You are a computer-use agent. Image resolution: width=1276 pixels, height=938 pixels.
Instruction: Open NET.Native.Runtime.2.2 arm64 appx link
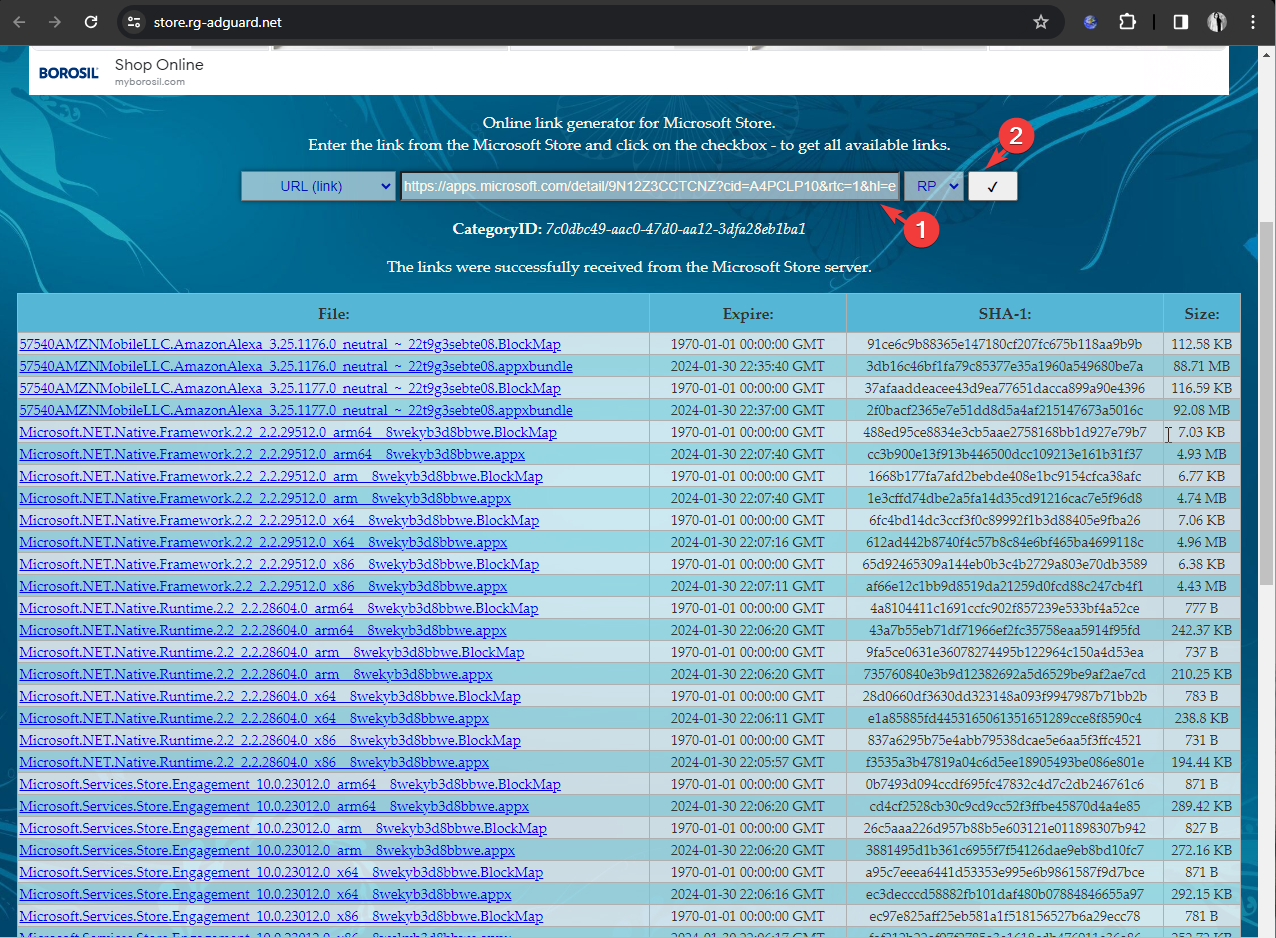pos(263,630)
